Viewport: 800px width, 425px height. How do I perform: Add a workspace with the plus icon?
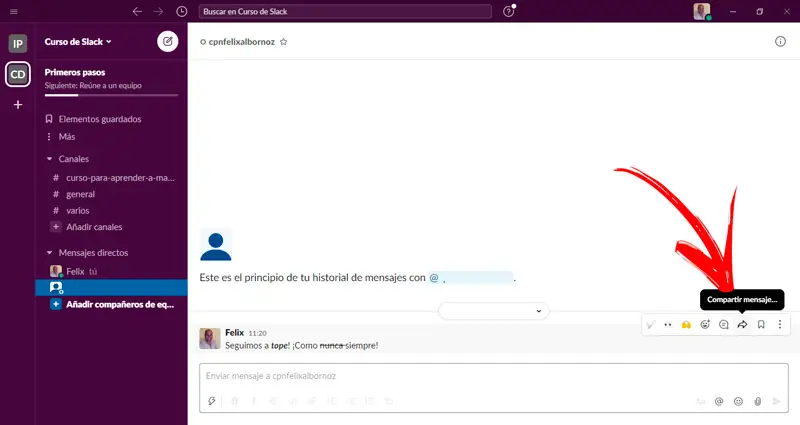click(x=18, y=105)
